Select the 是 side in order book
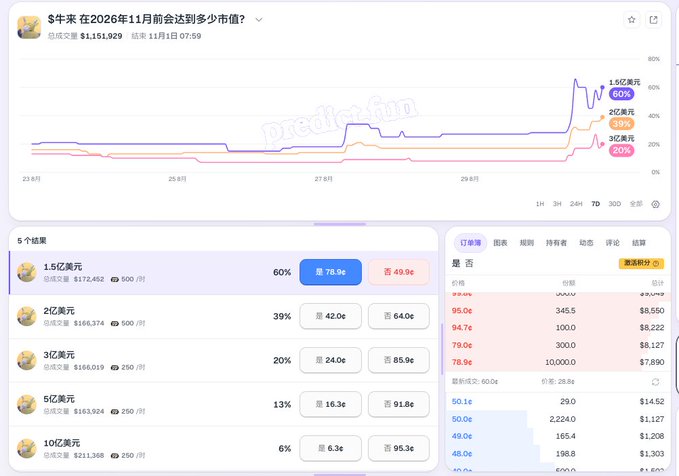 [x=456, y=263]
